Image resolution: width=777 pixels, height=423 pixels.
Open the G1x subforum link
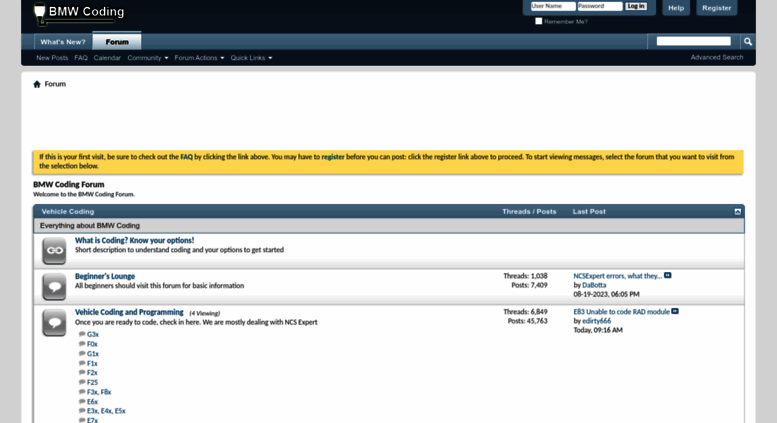pyautogui.click(x=93, y=354)
